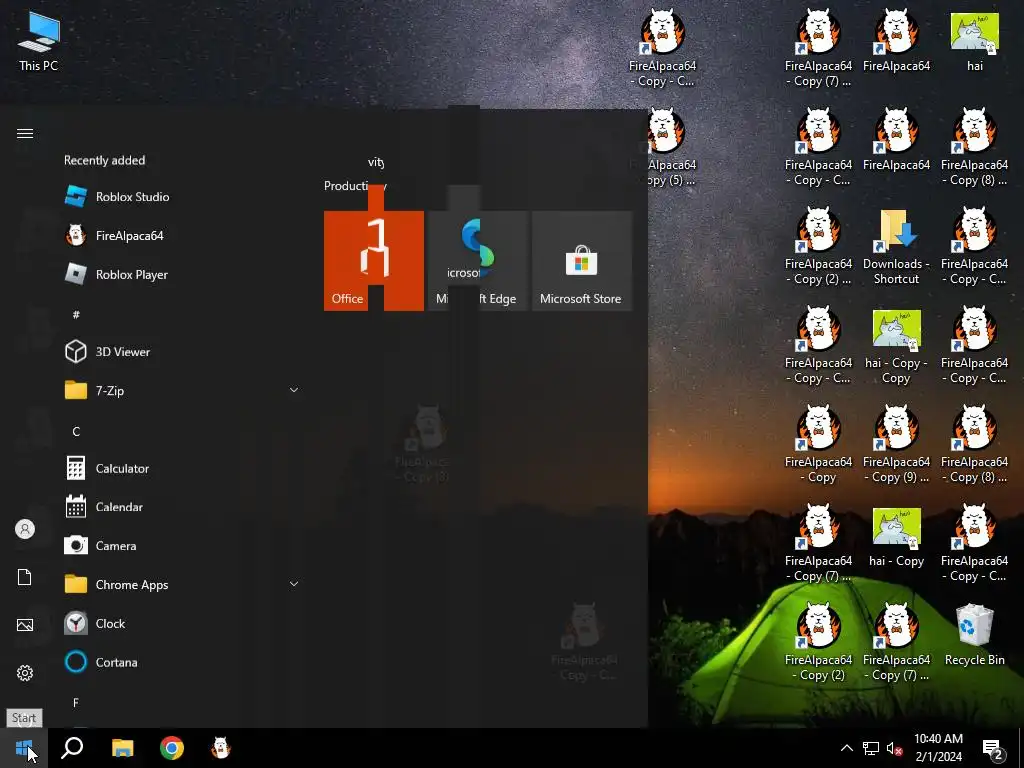The height and width of the screenshot is (768, 1024).
Task: Click the # letter header in app list
Action: [76, 314]
